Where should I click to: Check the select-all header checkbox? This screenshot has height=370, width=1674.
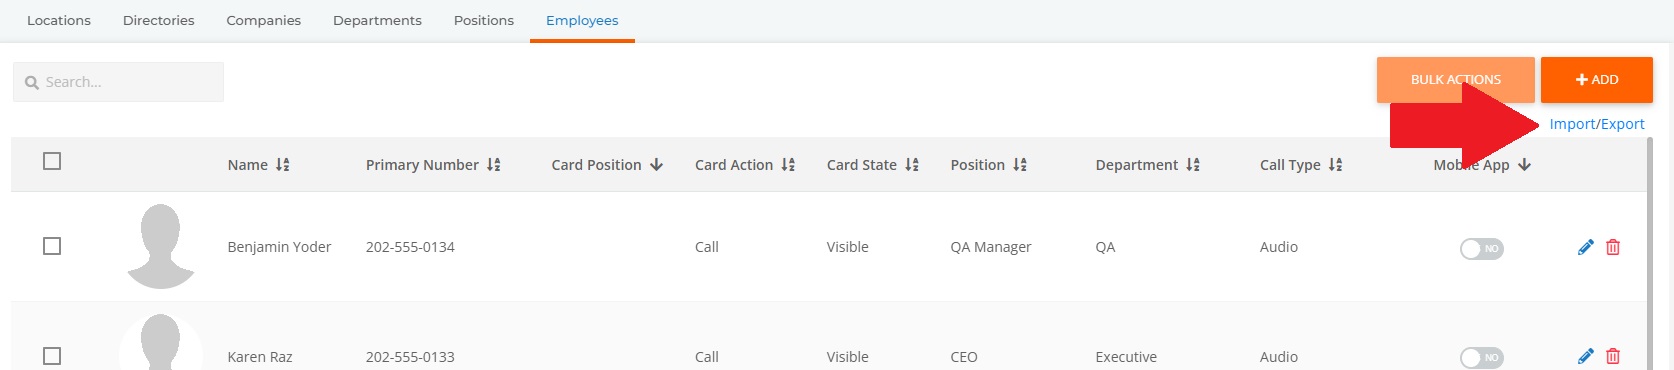point(52,161)
